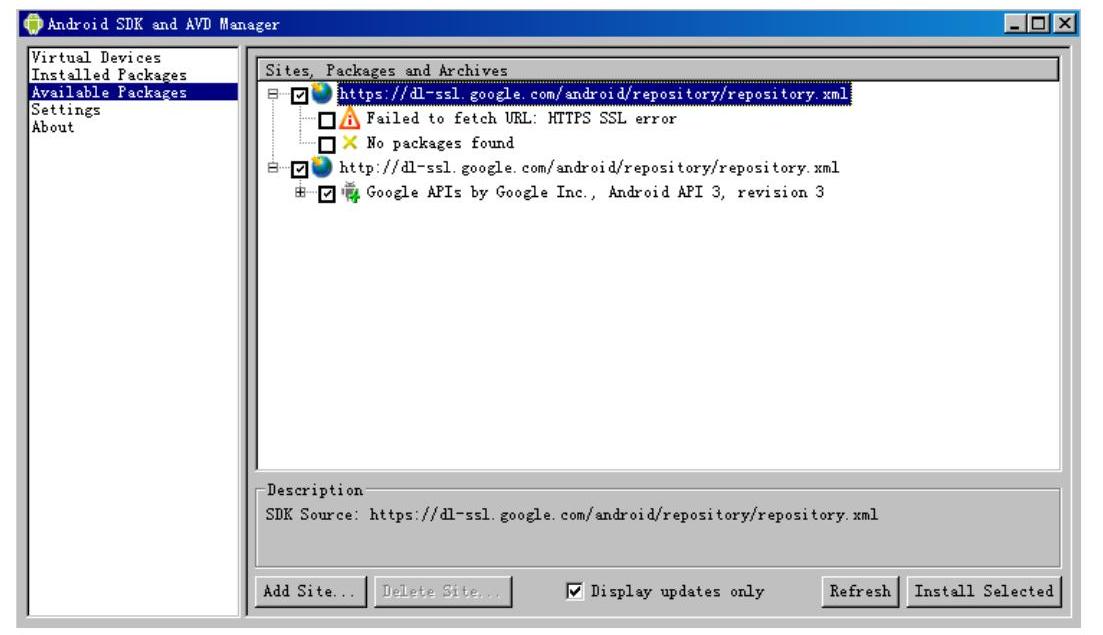Image resolution: width=1103 pixels, height=635 pixels.
Task: Click globe icon of the https repository site
Action: (322, 94)
